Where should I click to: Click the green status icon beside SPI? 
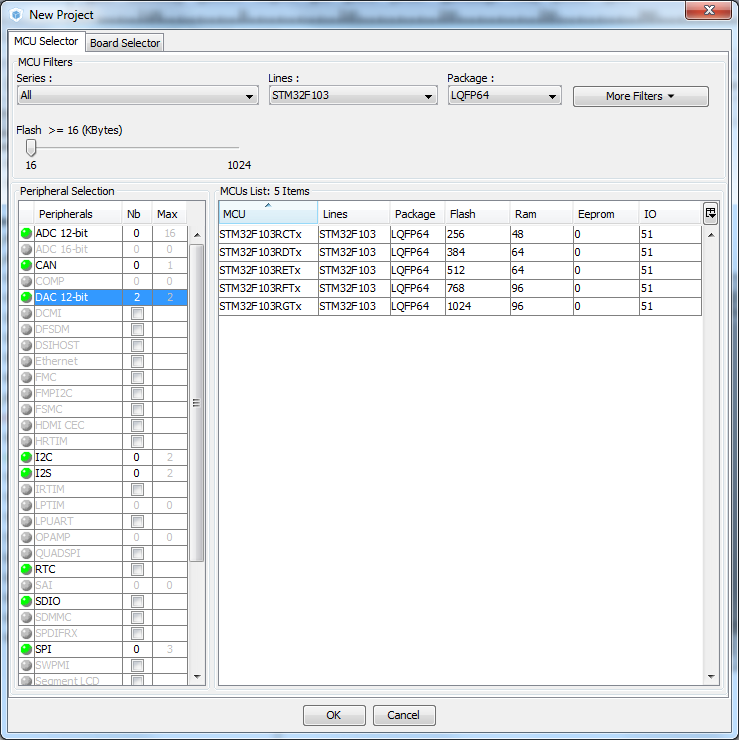click(x=26, y=649)
